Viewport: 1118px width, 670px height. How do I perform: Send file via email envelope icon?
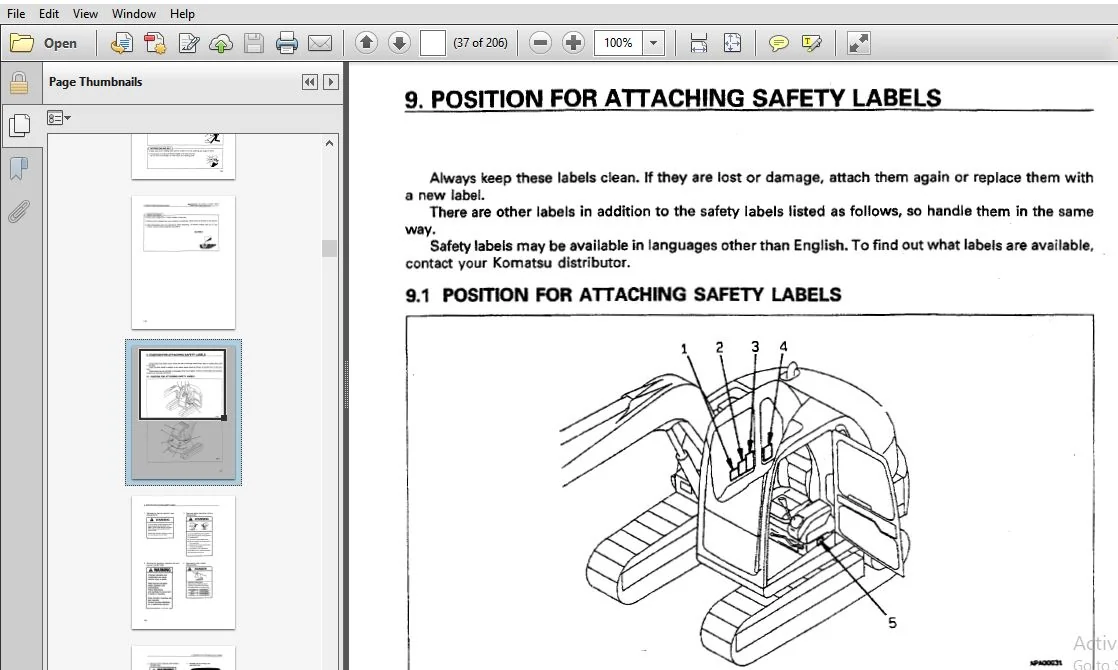tap(320, 43)
